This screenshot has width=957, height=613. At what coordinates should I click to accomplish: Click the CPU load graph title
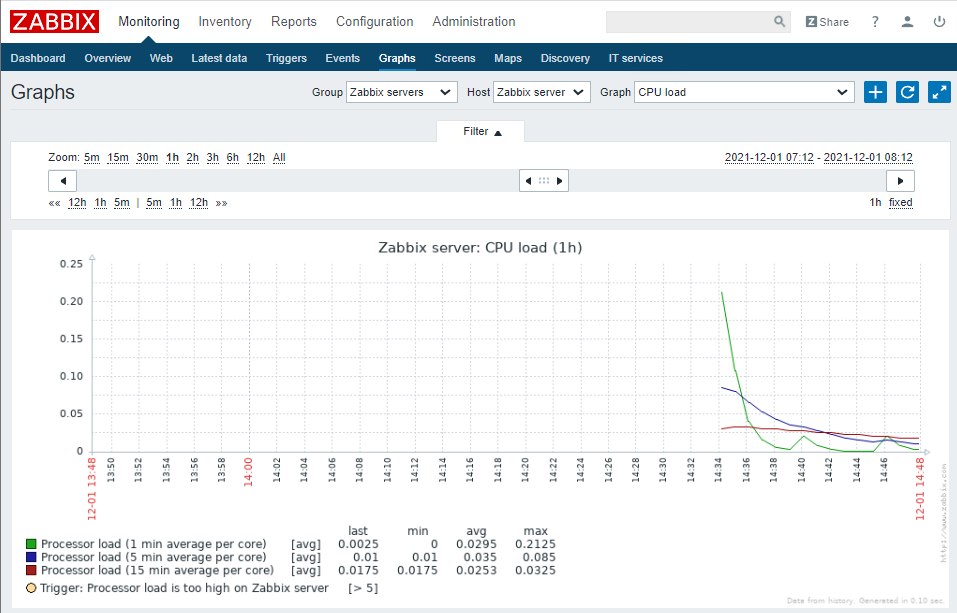480,248
